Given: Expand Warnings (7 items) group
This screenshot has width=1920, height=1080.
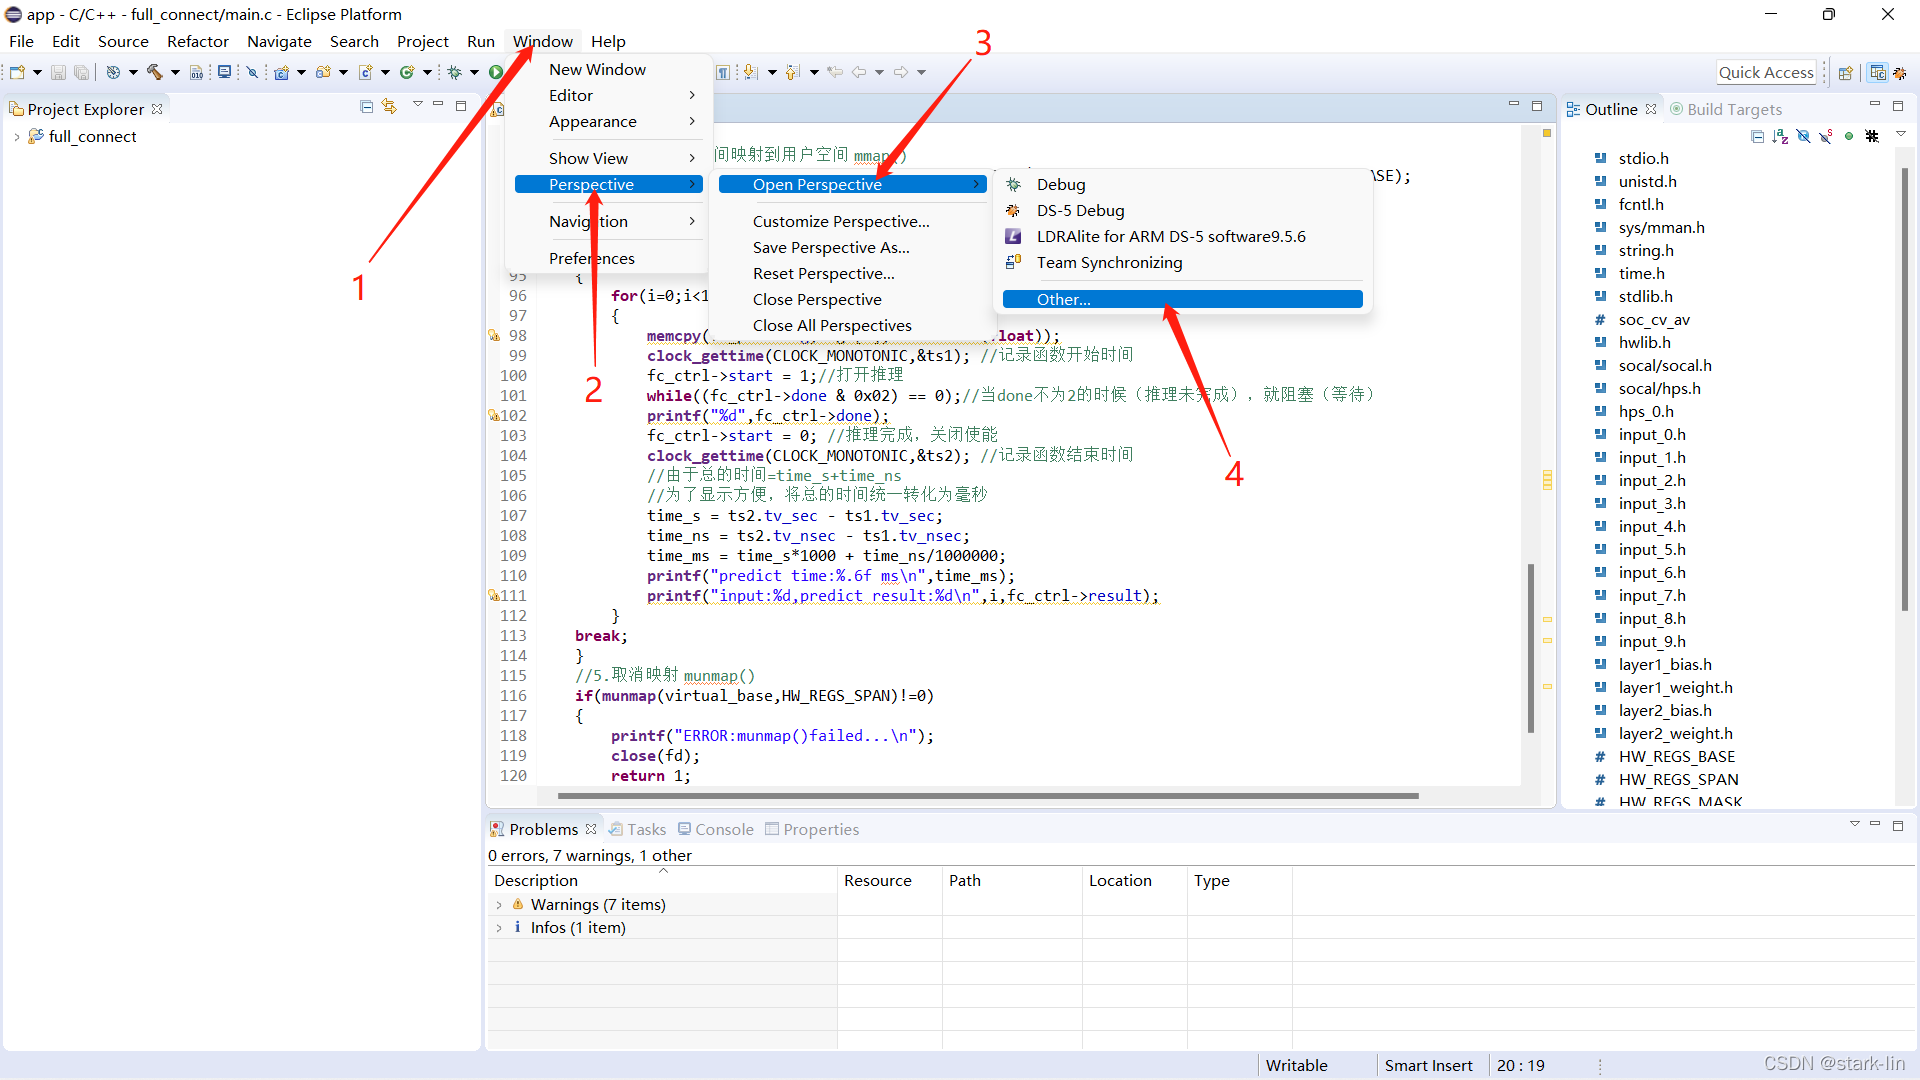Looking at the screenshot, I should [x=499, y=905].
